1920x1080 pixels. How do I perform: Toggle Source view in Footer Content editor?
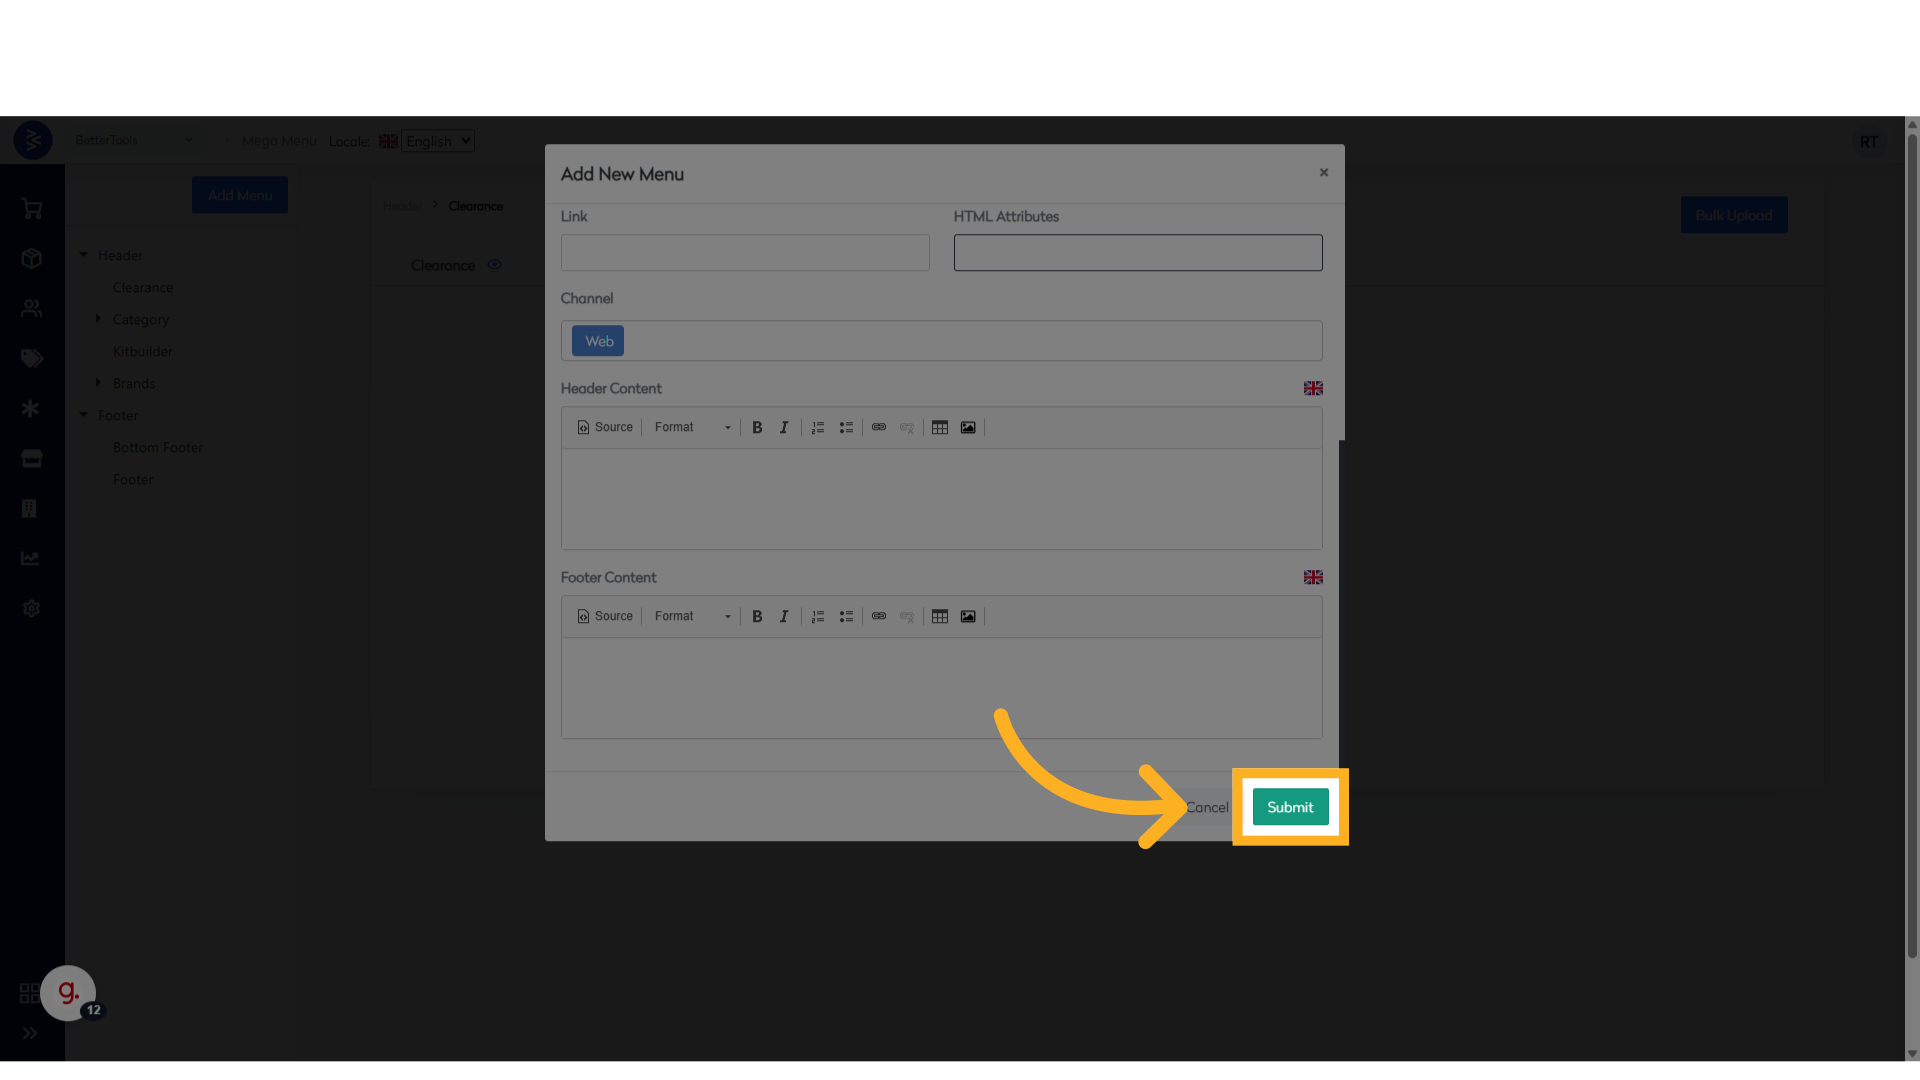click(605, 616)
